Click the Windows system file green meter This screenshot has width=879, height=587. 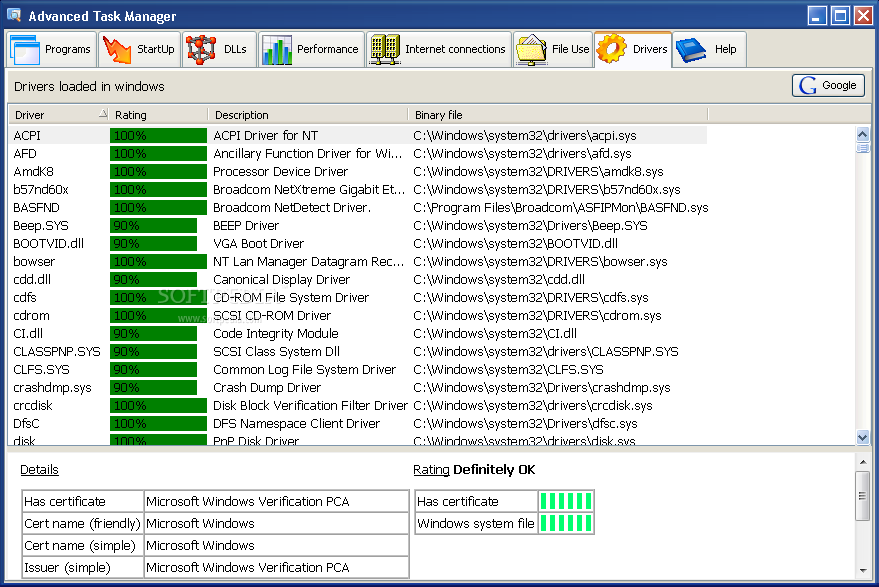point(566,524)
